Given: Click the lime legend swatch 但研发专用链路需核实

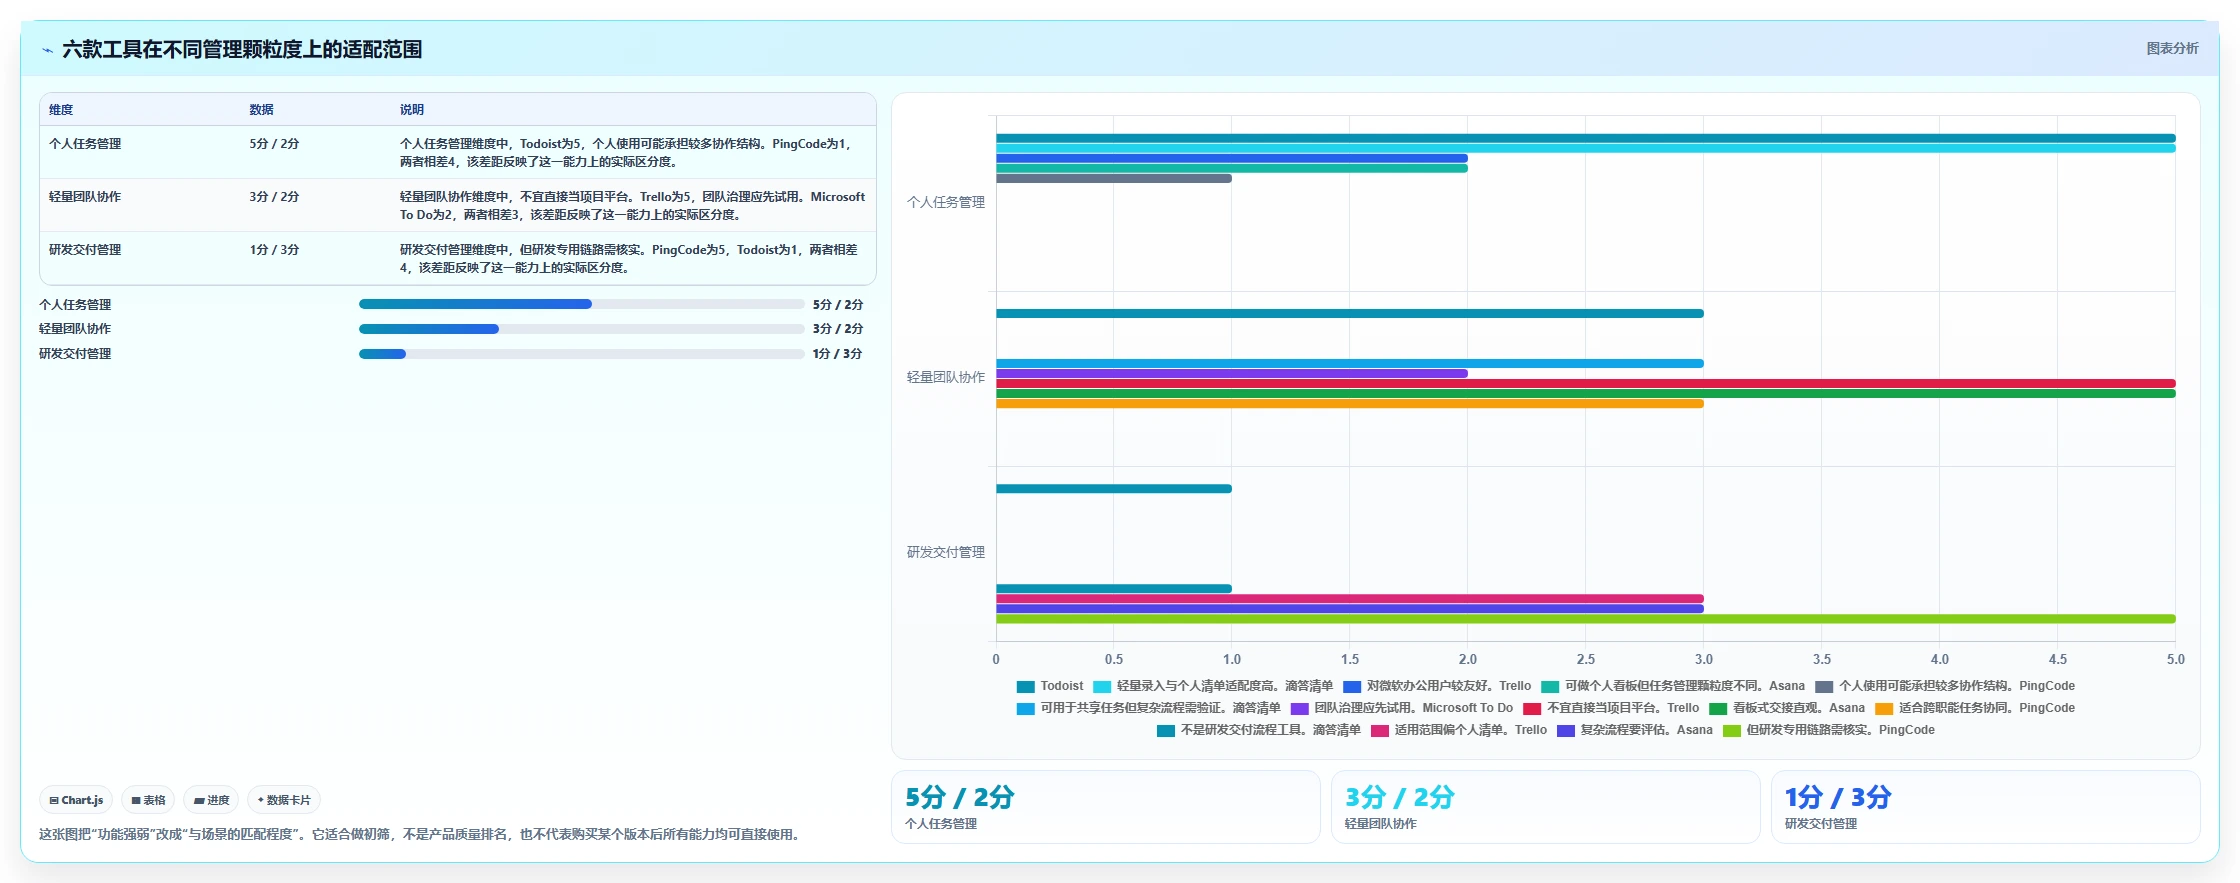Looking at the screenshot, I should click(x=1732, y=731).
